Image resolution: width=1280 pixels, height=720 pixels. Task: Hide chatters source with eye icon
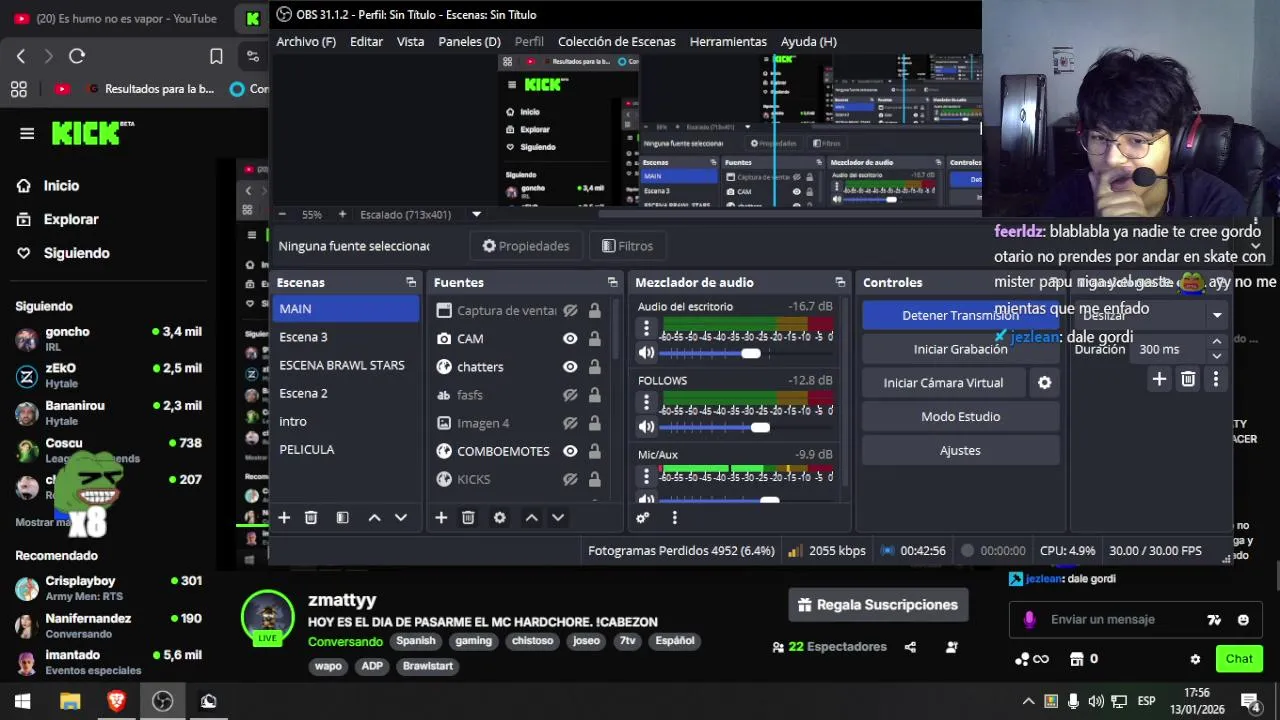pos(570,367)
